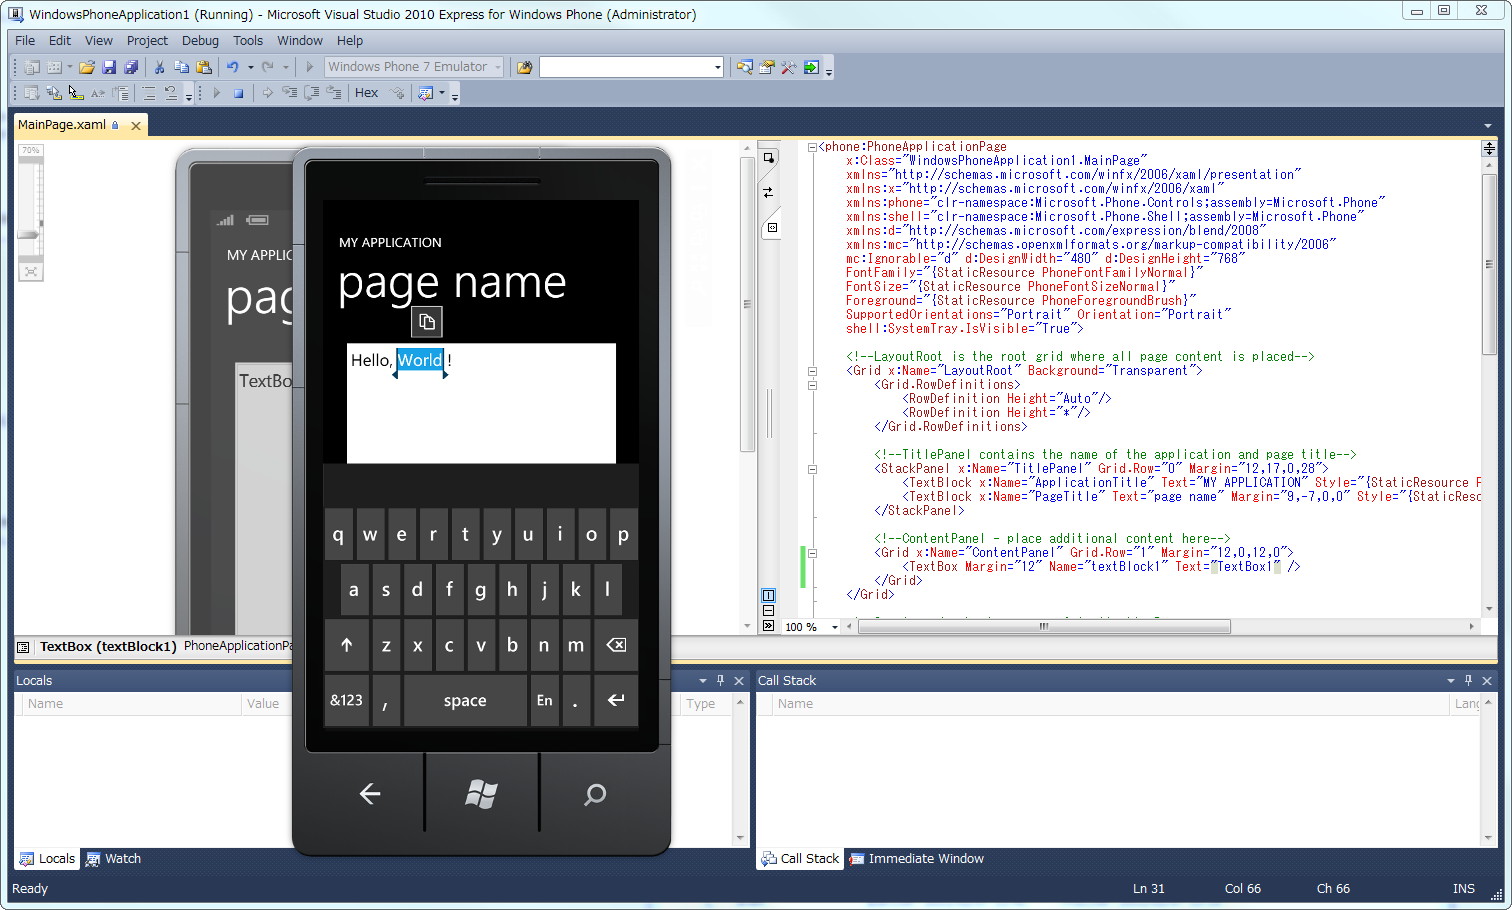This screenshot has width=1512, height=910.
Task: Click the Undo arrow icon
Action: click(232, 67)
